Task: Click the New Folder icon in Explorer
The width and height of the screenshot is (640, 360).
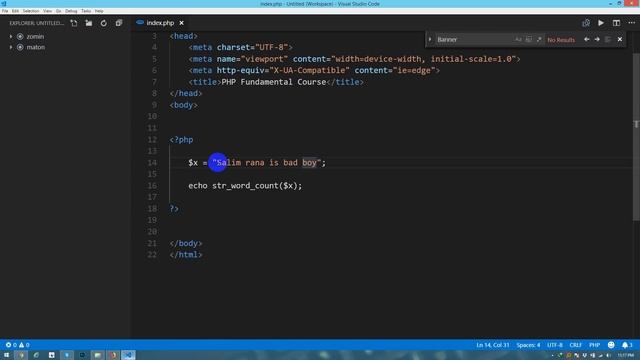Action: (89, 23)
